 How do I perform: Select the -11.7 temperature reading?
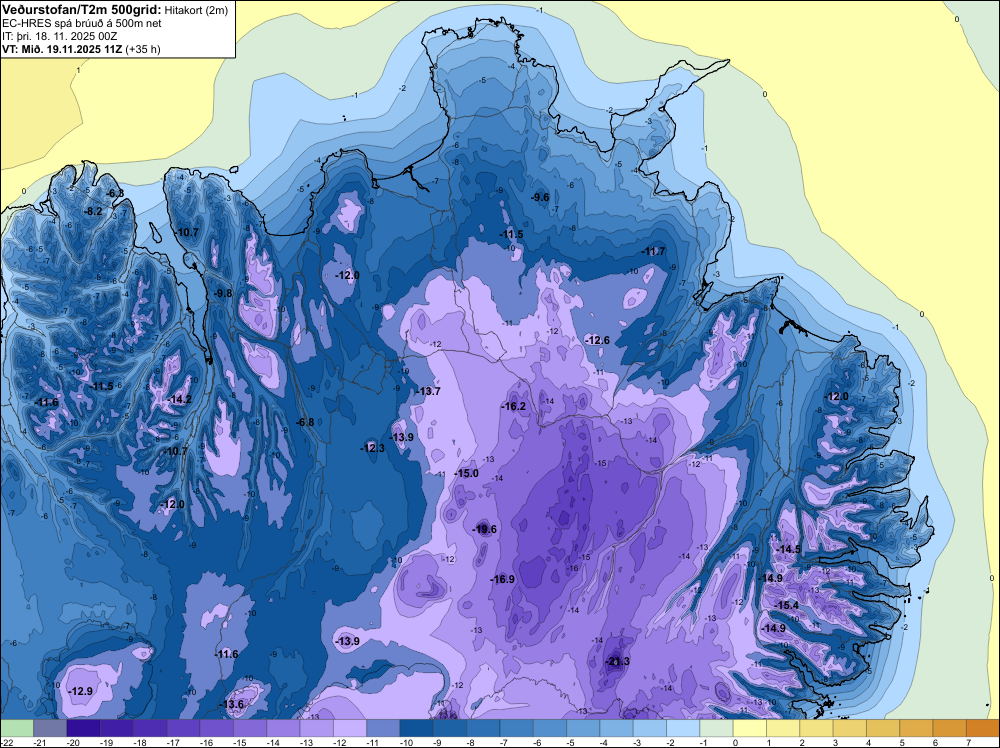pos(653,251)
